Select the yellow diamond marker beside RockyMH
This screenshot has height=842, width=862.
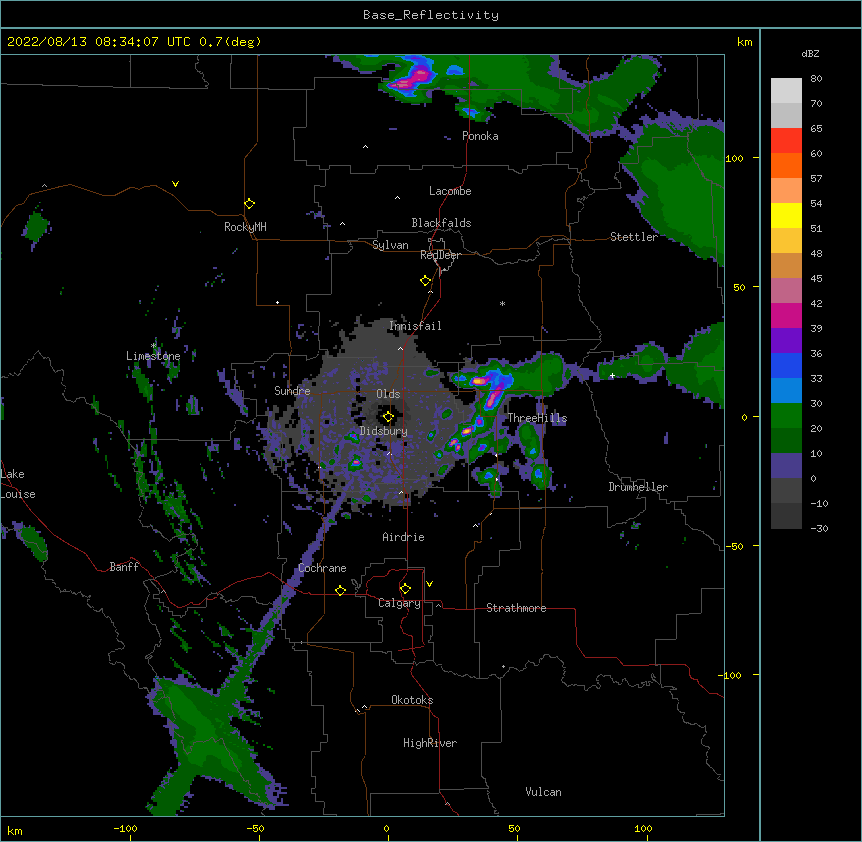click(x=250, y=204)
